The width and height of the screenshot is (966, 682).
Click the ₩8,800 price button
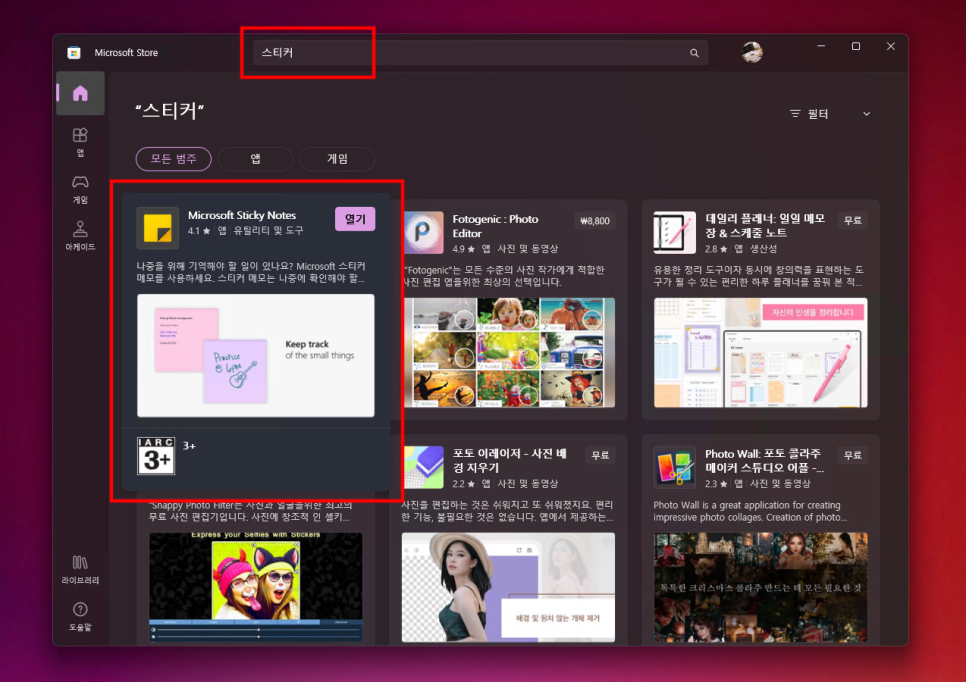pos(595,221)
